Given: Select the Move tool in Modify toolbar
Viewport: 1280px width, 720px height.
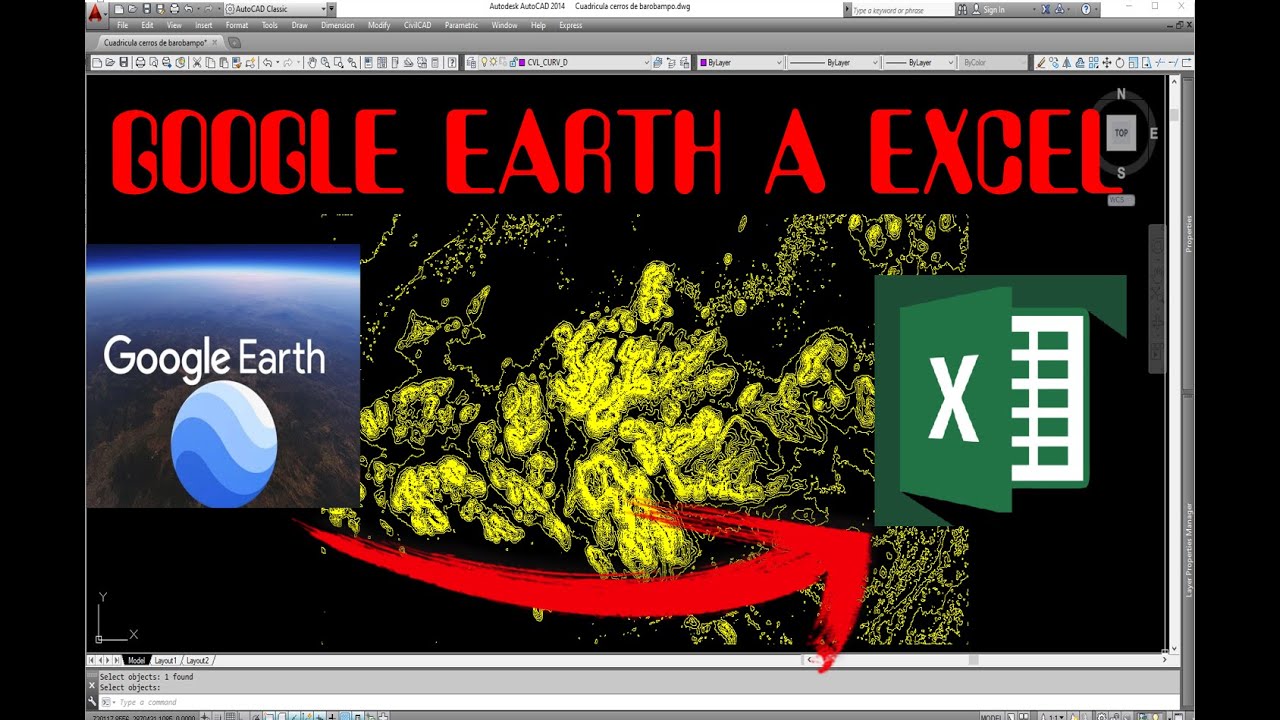Looking at the screenshot, I should pyautogui.click(x=1107, y=62).
